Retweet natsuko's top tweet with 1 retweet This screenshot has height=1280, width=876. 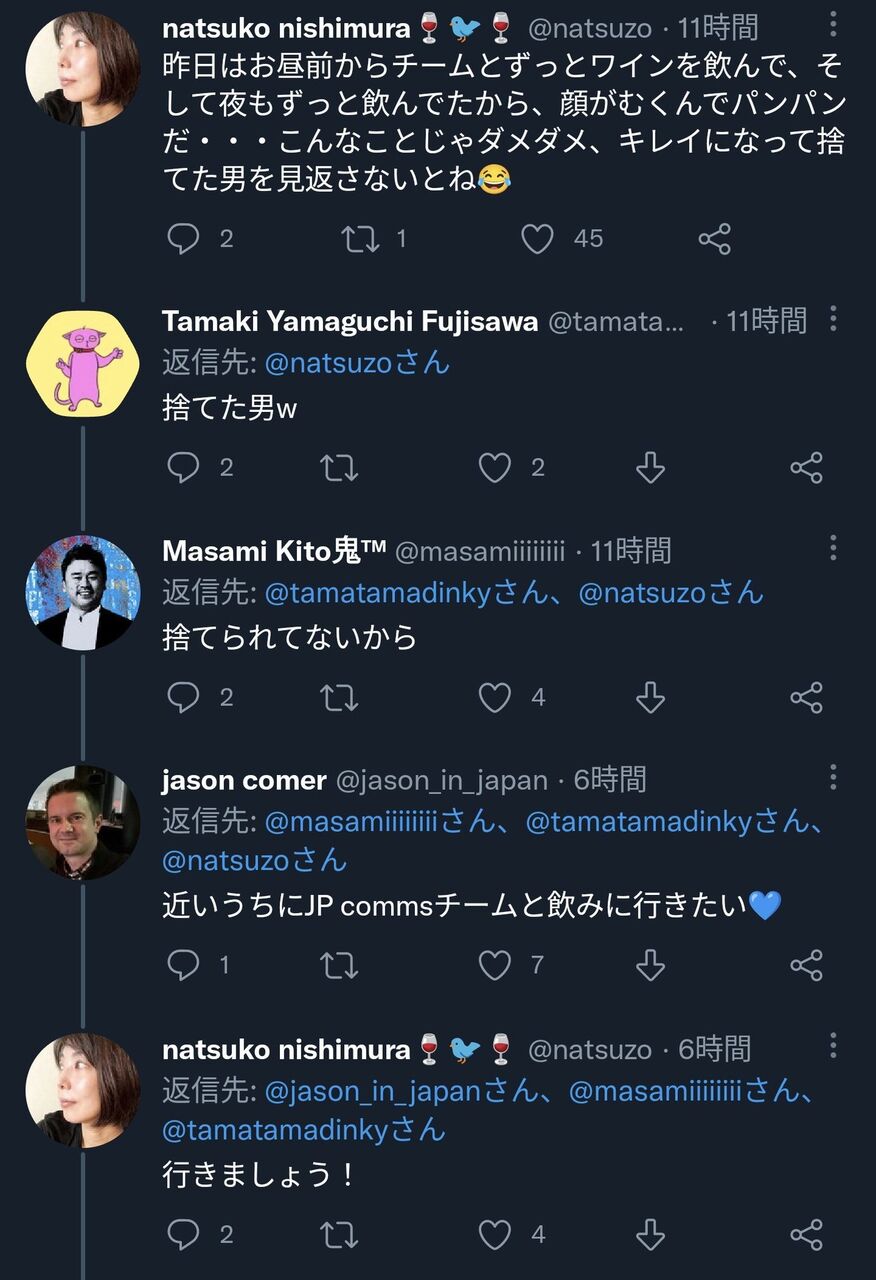[x=360, y=238]
